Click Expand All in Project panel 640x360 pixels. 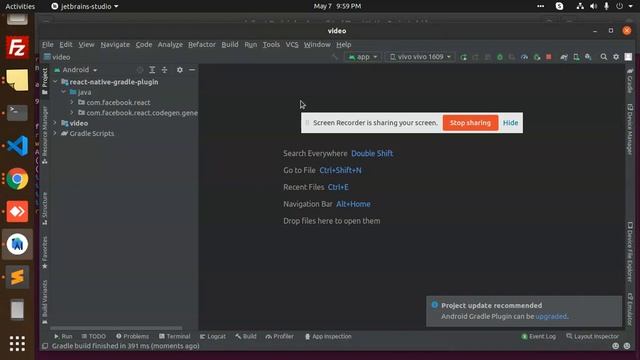[152, 70]
